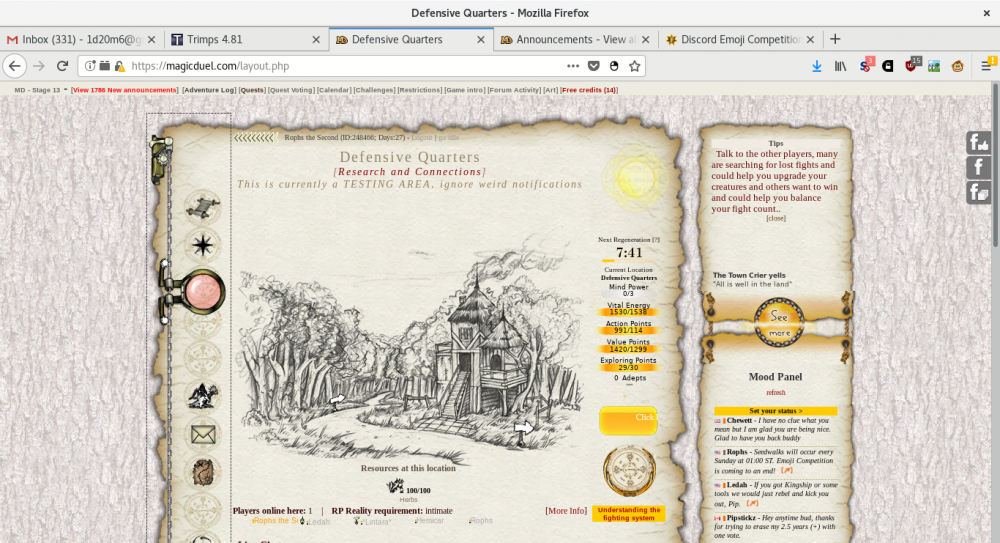The image size is (1000, 543).
Task: Open Quest Voting link
Action: click(x=291, y=90)
